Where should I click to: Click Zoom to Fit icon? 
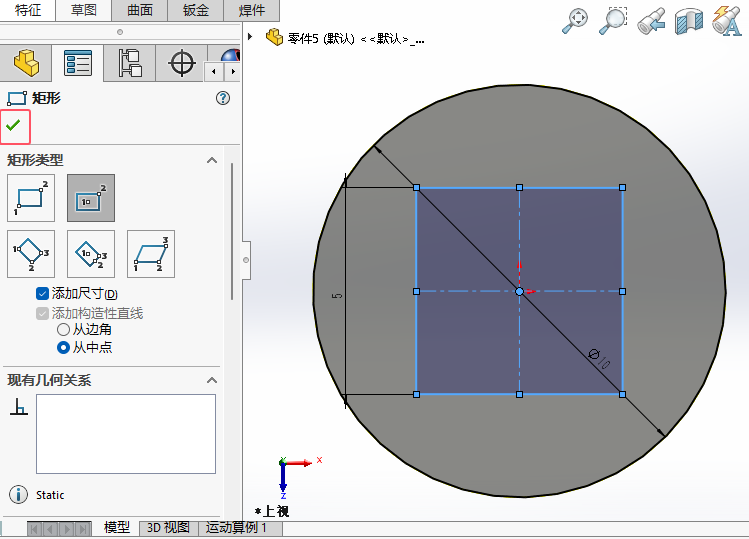point(575,21)
